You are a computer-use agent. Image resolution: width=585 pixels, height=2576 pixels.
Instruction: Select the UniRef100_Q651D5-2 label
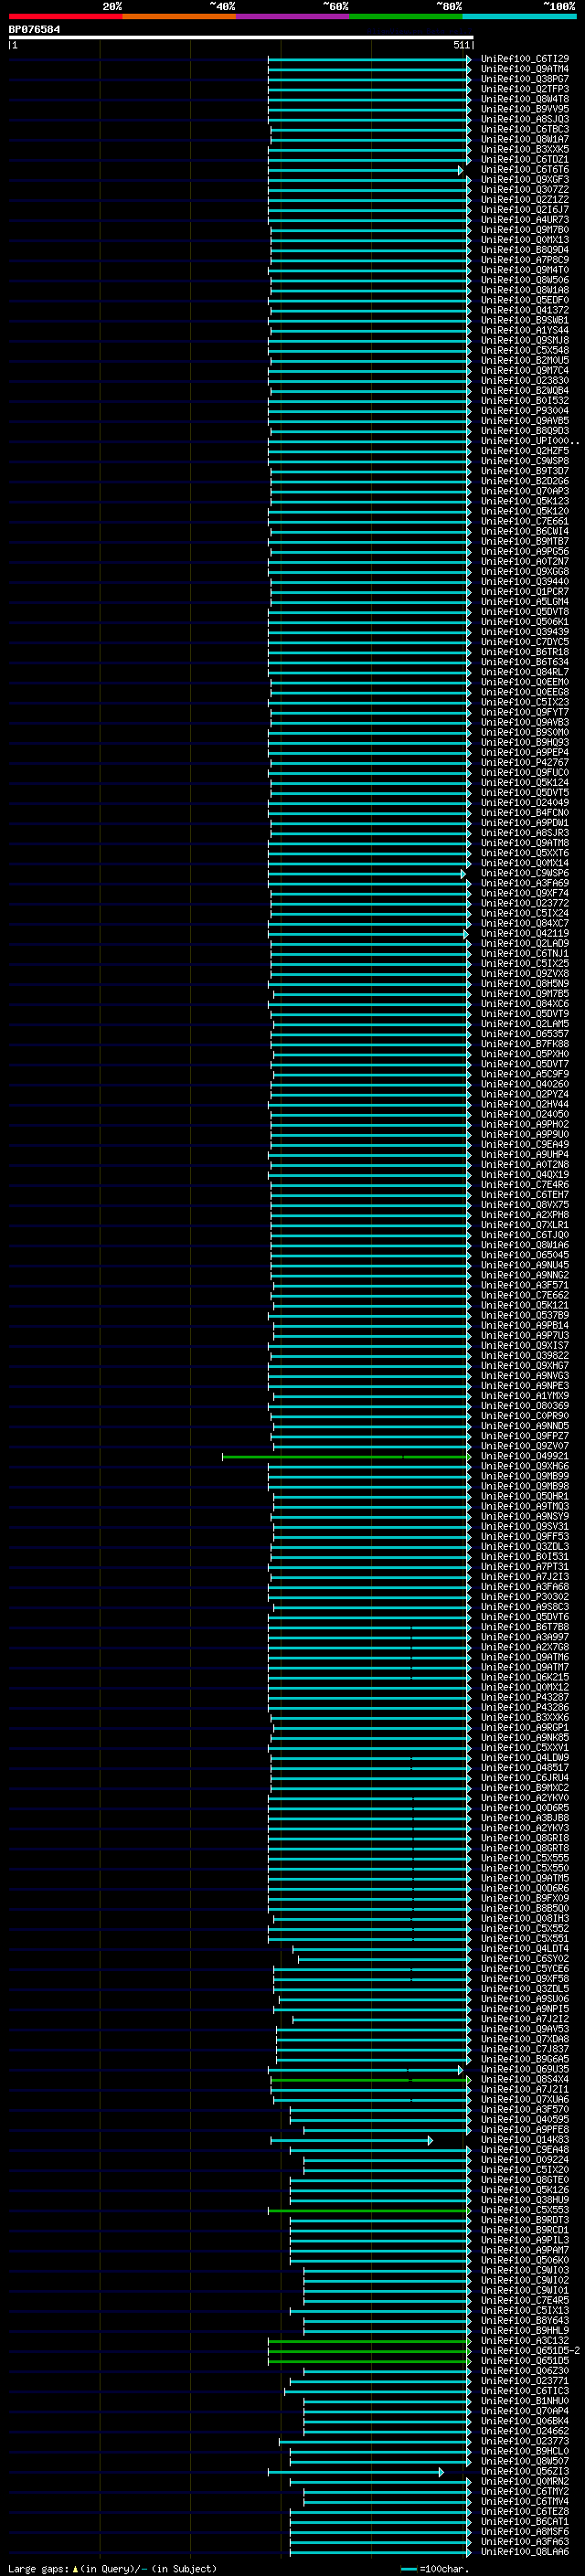530,2350
